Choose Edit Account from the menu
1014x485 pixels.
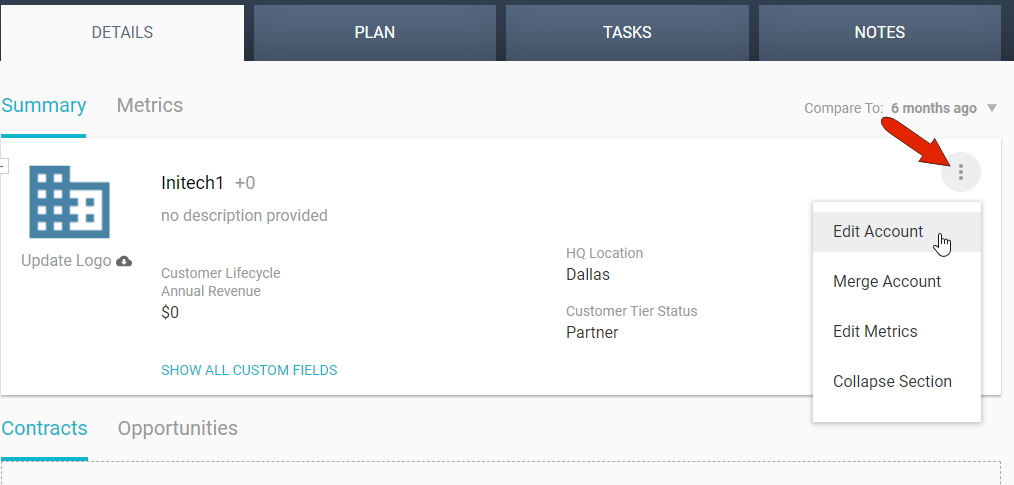pos(878,231)
